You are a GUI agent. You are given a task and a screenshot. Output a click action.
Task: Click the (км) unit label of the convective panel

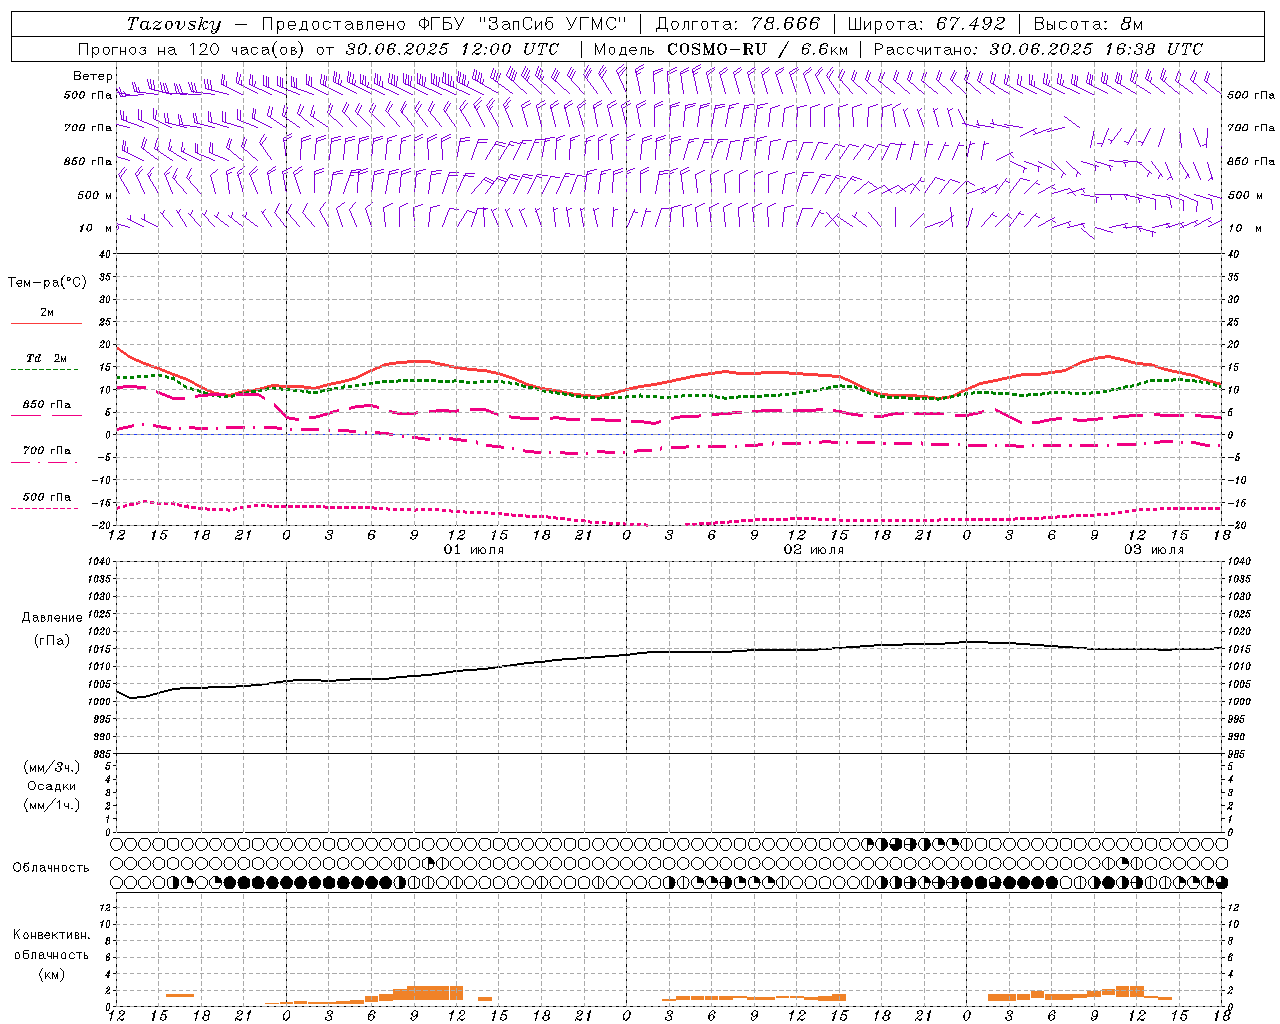coord(52,974)
